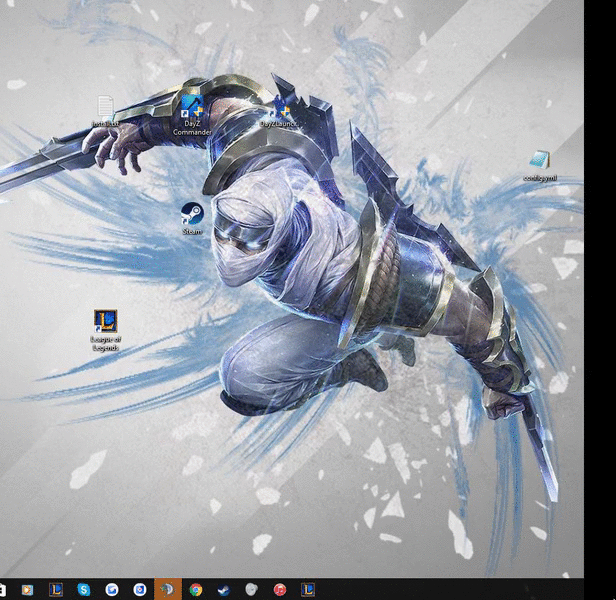
Task: Select the DayZLauncher desktop shortcut
Action: 280,113
